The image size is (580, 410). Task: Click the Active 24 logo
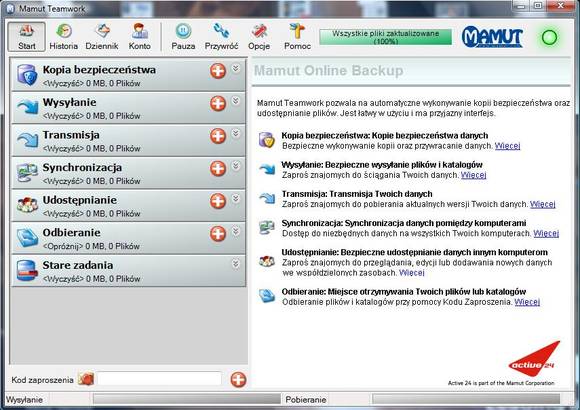534,359
